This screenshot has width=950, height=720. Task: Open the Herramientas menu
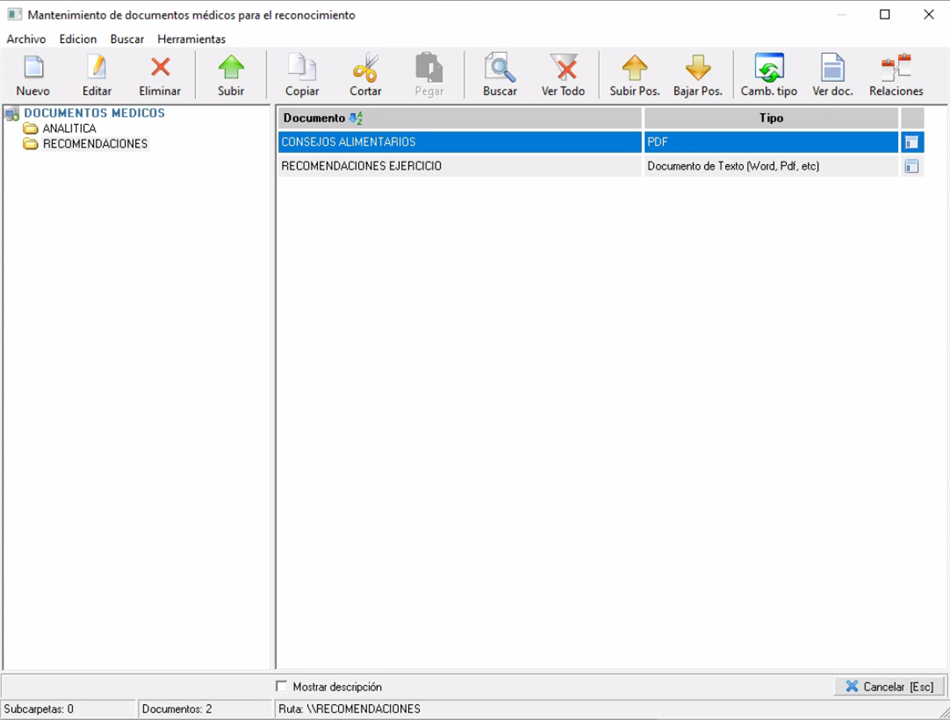click(191, 39)
